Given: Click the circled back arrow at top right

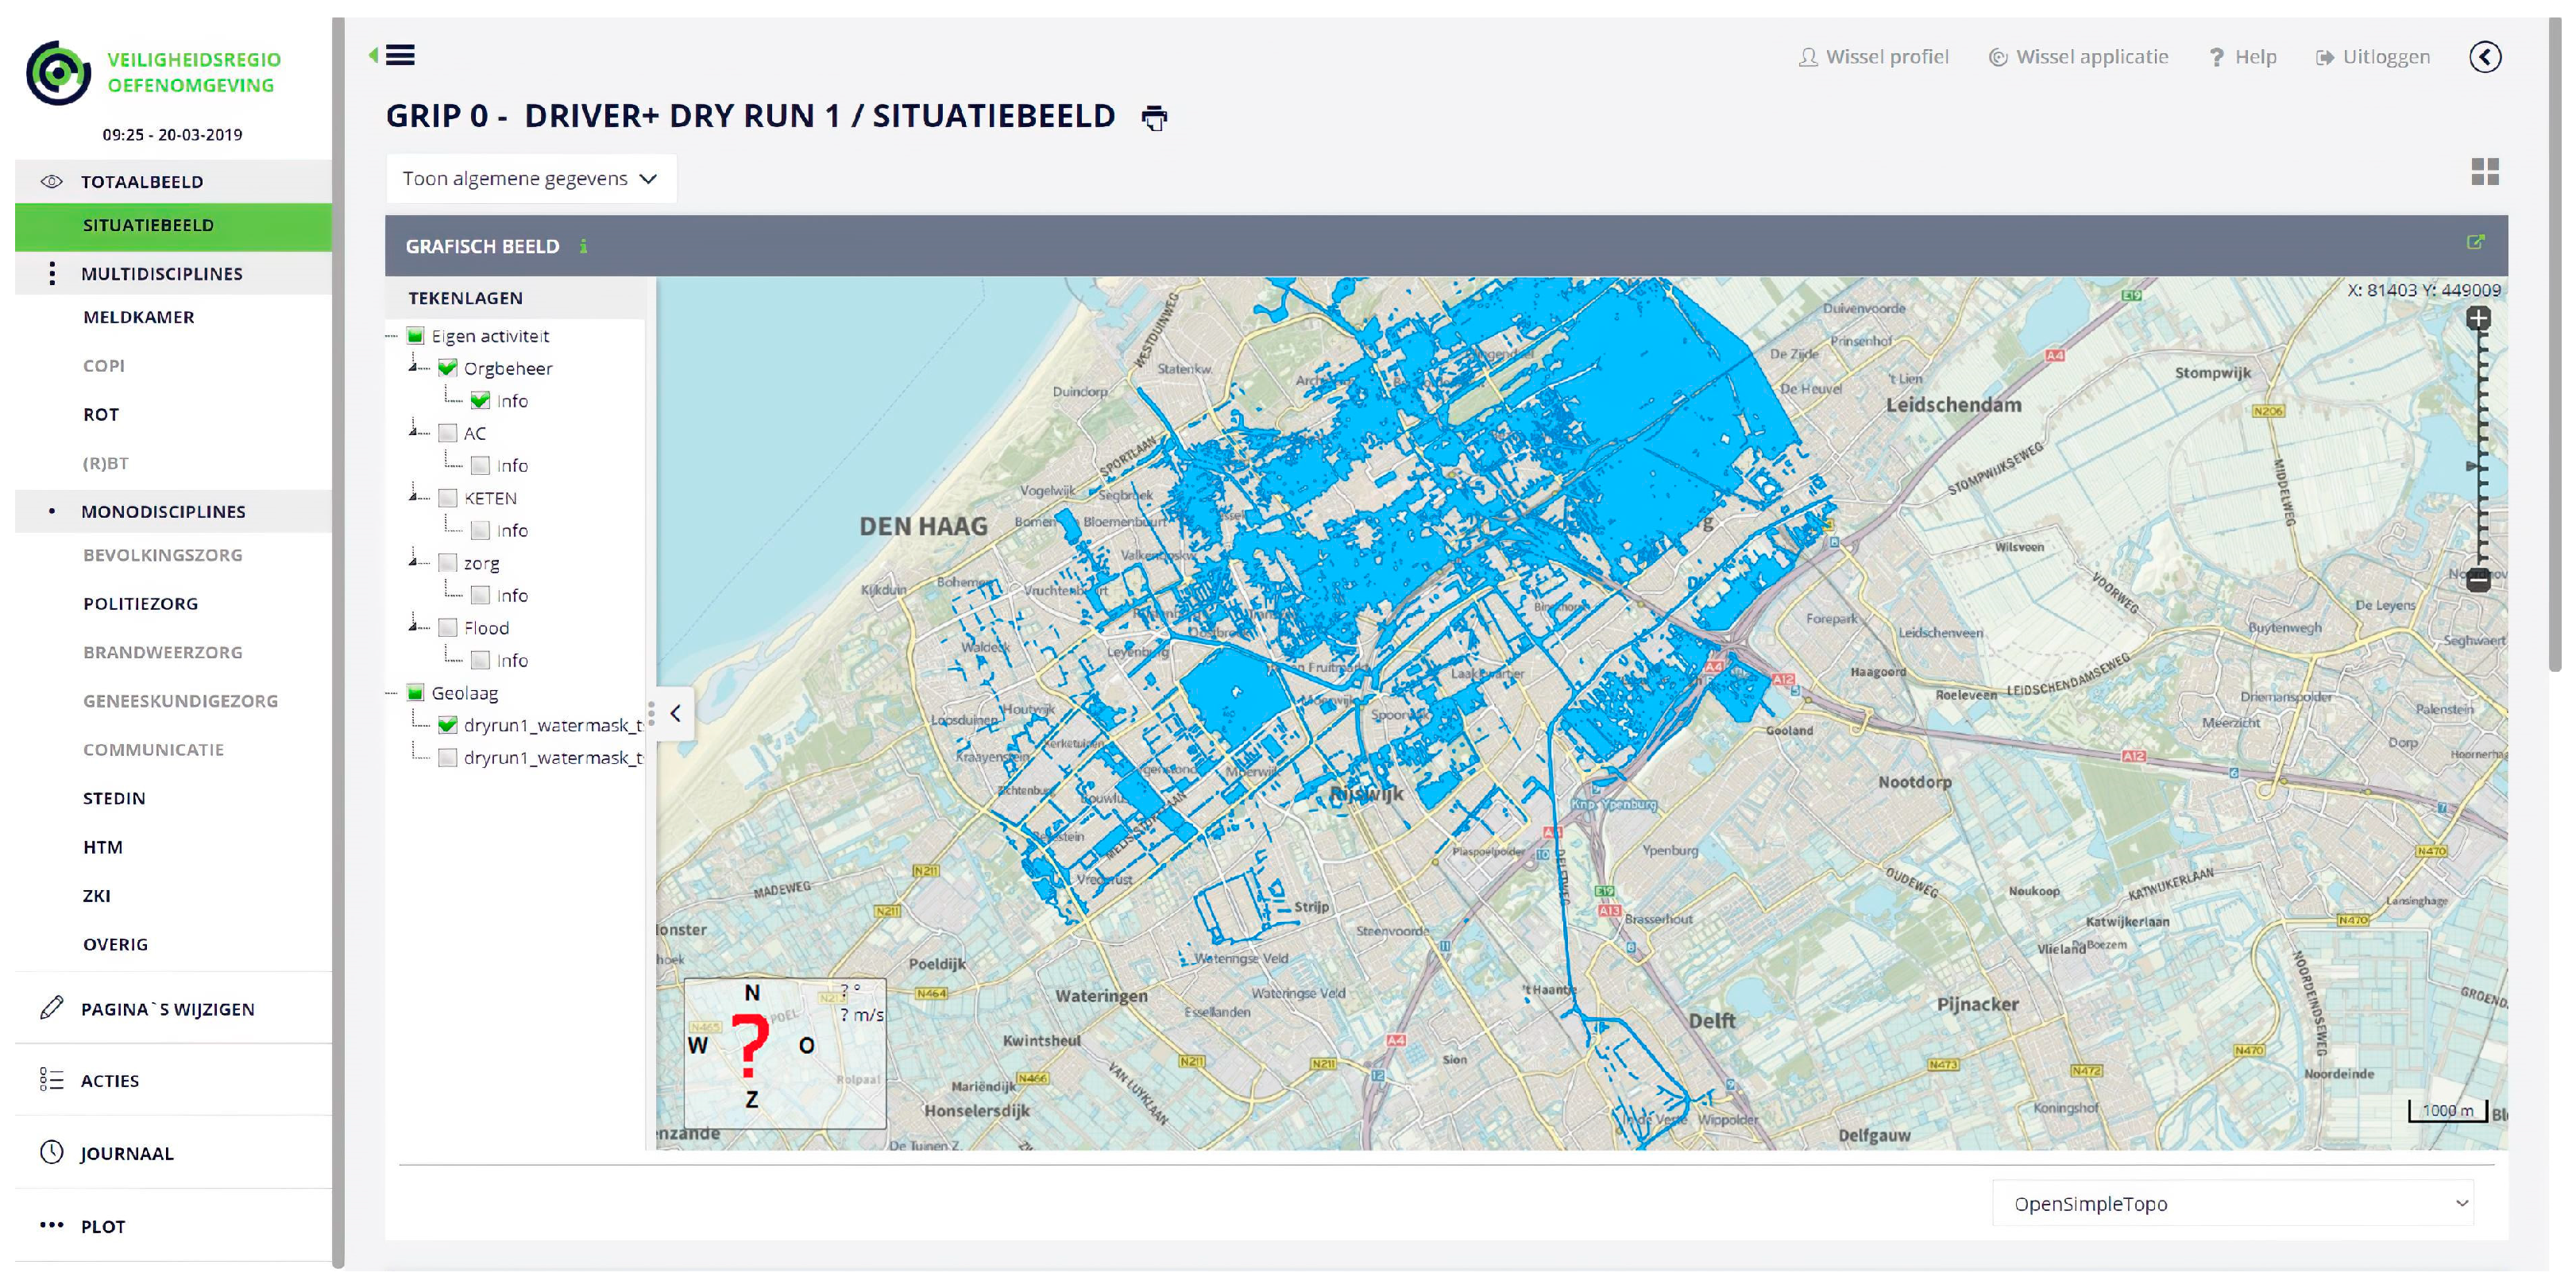Looking at the screenshot, I should pyautogui.click(x=2484, y=57).
